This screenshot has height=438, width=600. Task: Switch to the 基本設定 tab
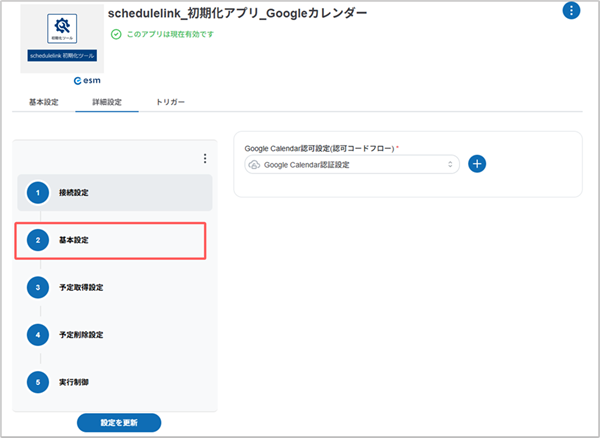[44, 102]
